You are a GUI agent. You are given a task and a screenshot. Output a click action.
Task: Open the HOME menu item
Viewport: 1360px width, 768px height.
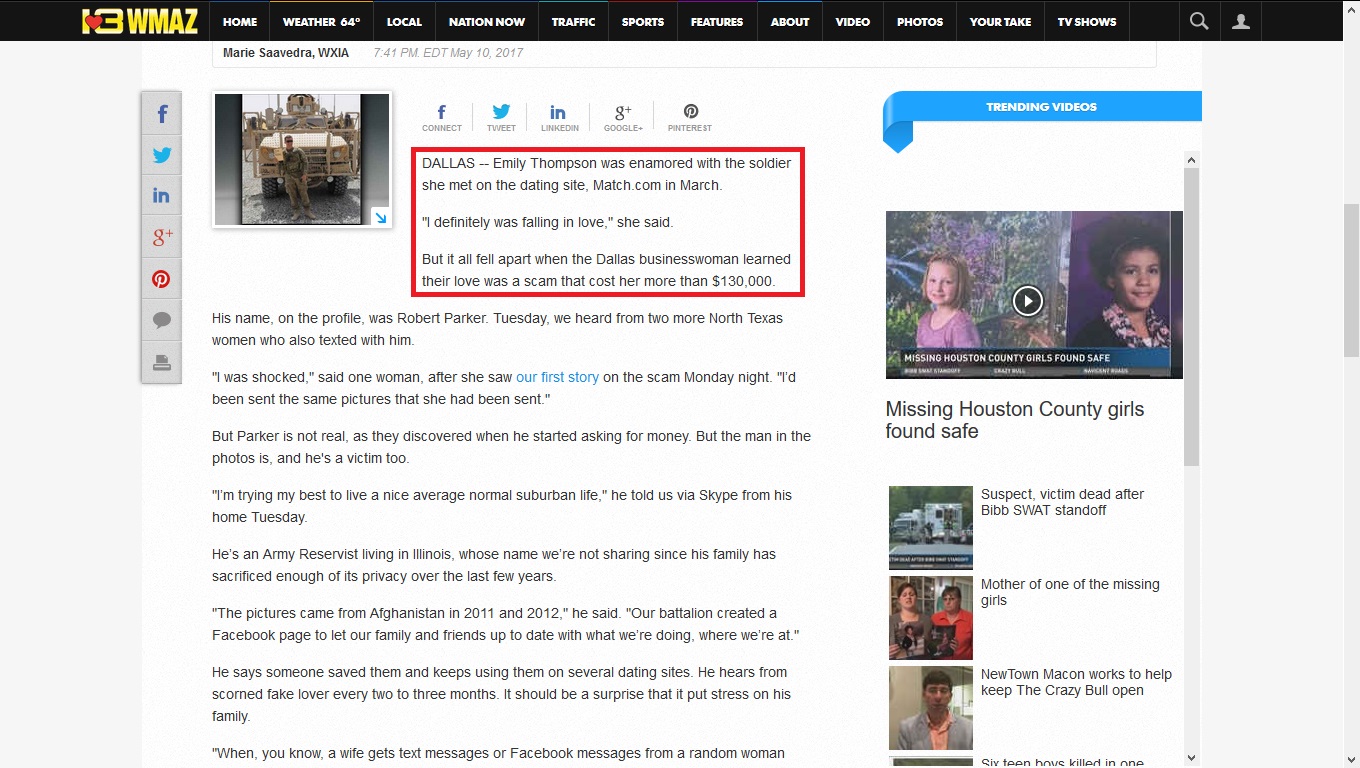[240, 21]
